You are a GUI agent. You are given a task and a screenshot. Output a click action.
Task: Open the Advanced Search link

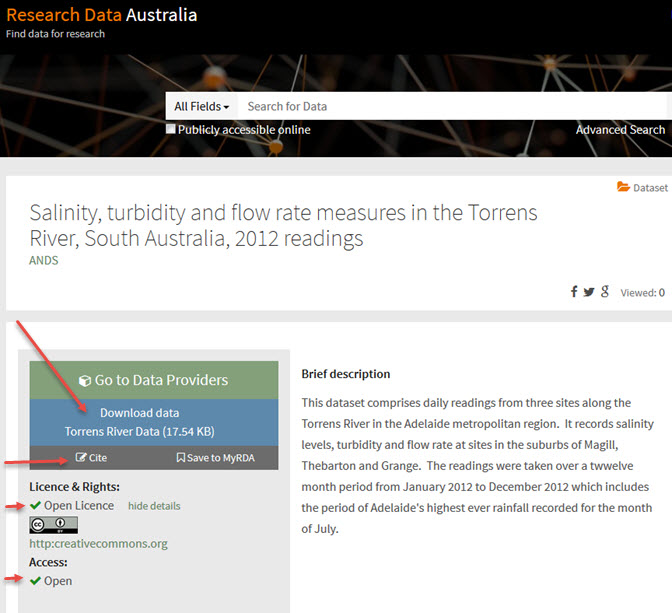620,130
